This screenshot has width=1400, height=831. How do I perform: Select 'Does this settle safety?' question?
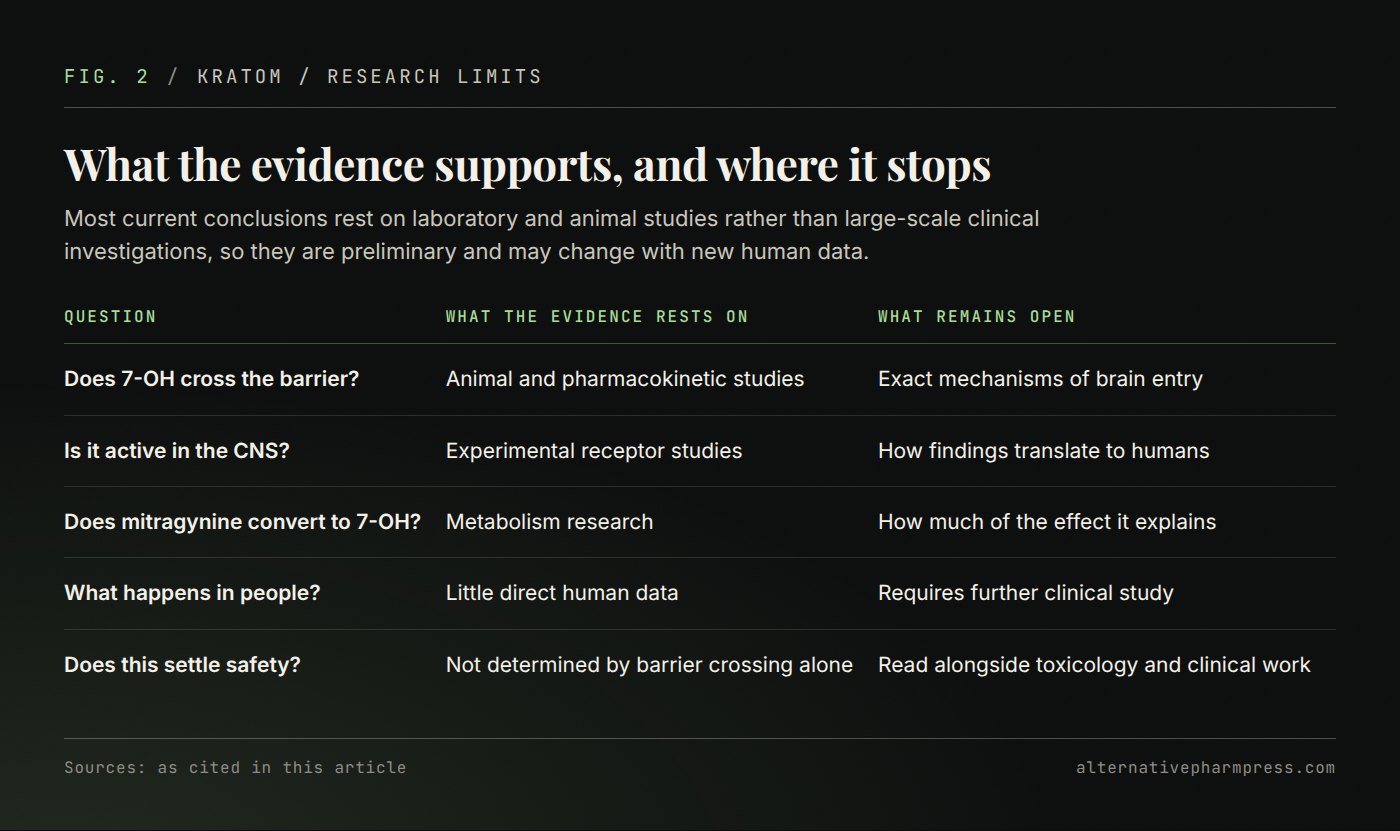click(182, 665)
